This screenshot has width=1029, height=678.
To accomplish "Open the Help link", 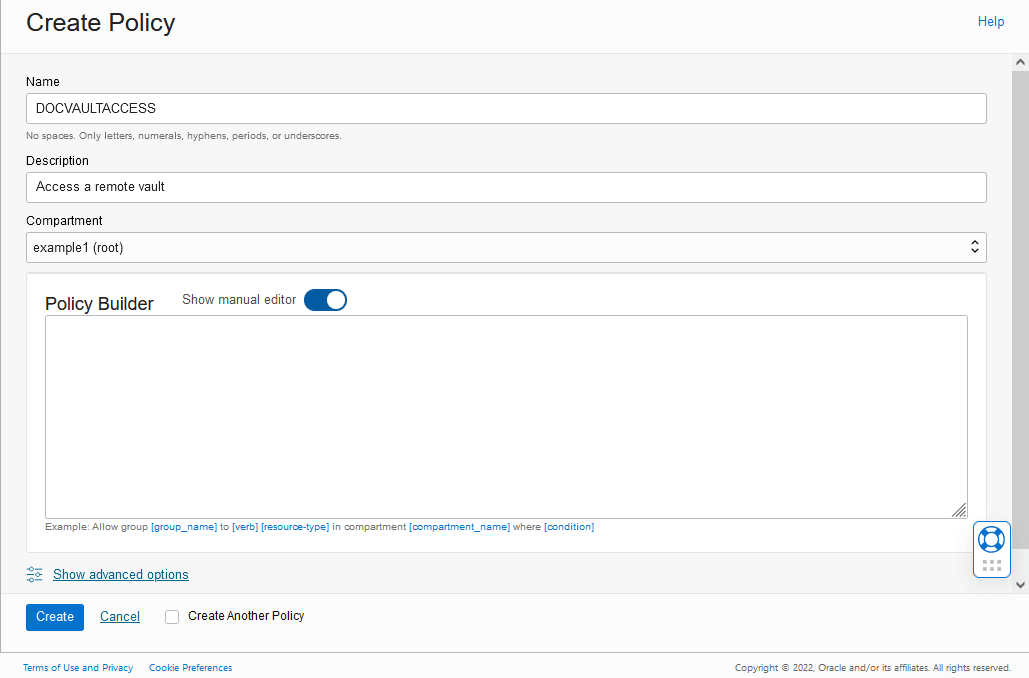I will coord(990,21).
